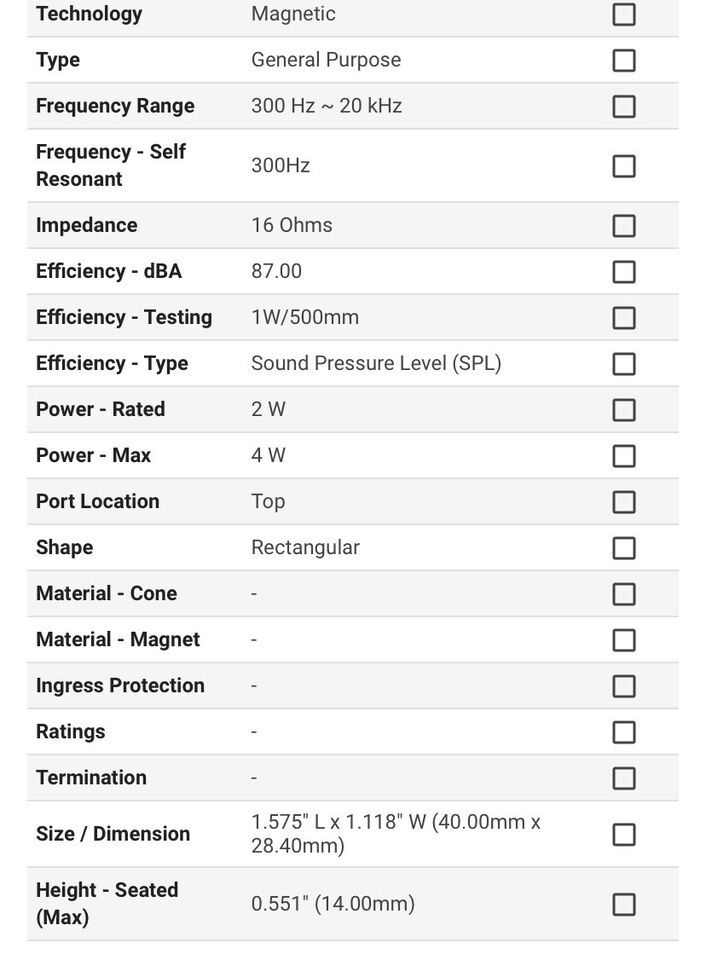Enable the Frequency Self Resonant 300Hz checkbox
This screenshot has width=706, height=960.
click(x=623, y=166)
